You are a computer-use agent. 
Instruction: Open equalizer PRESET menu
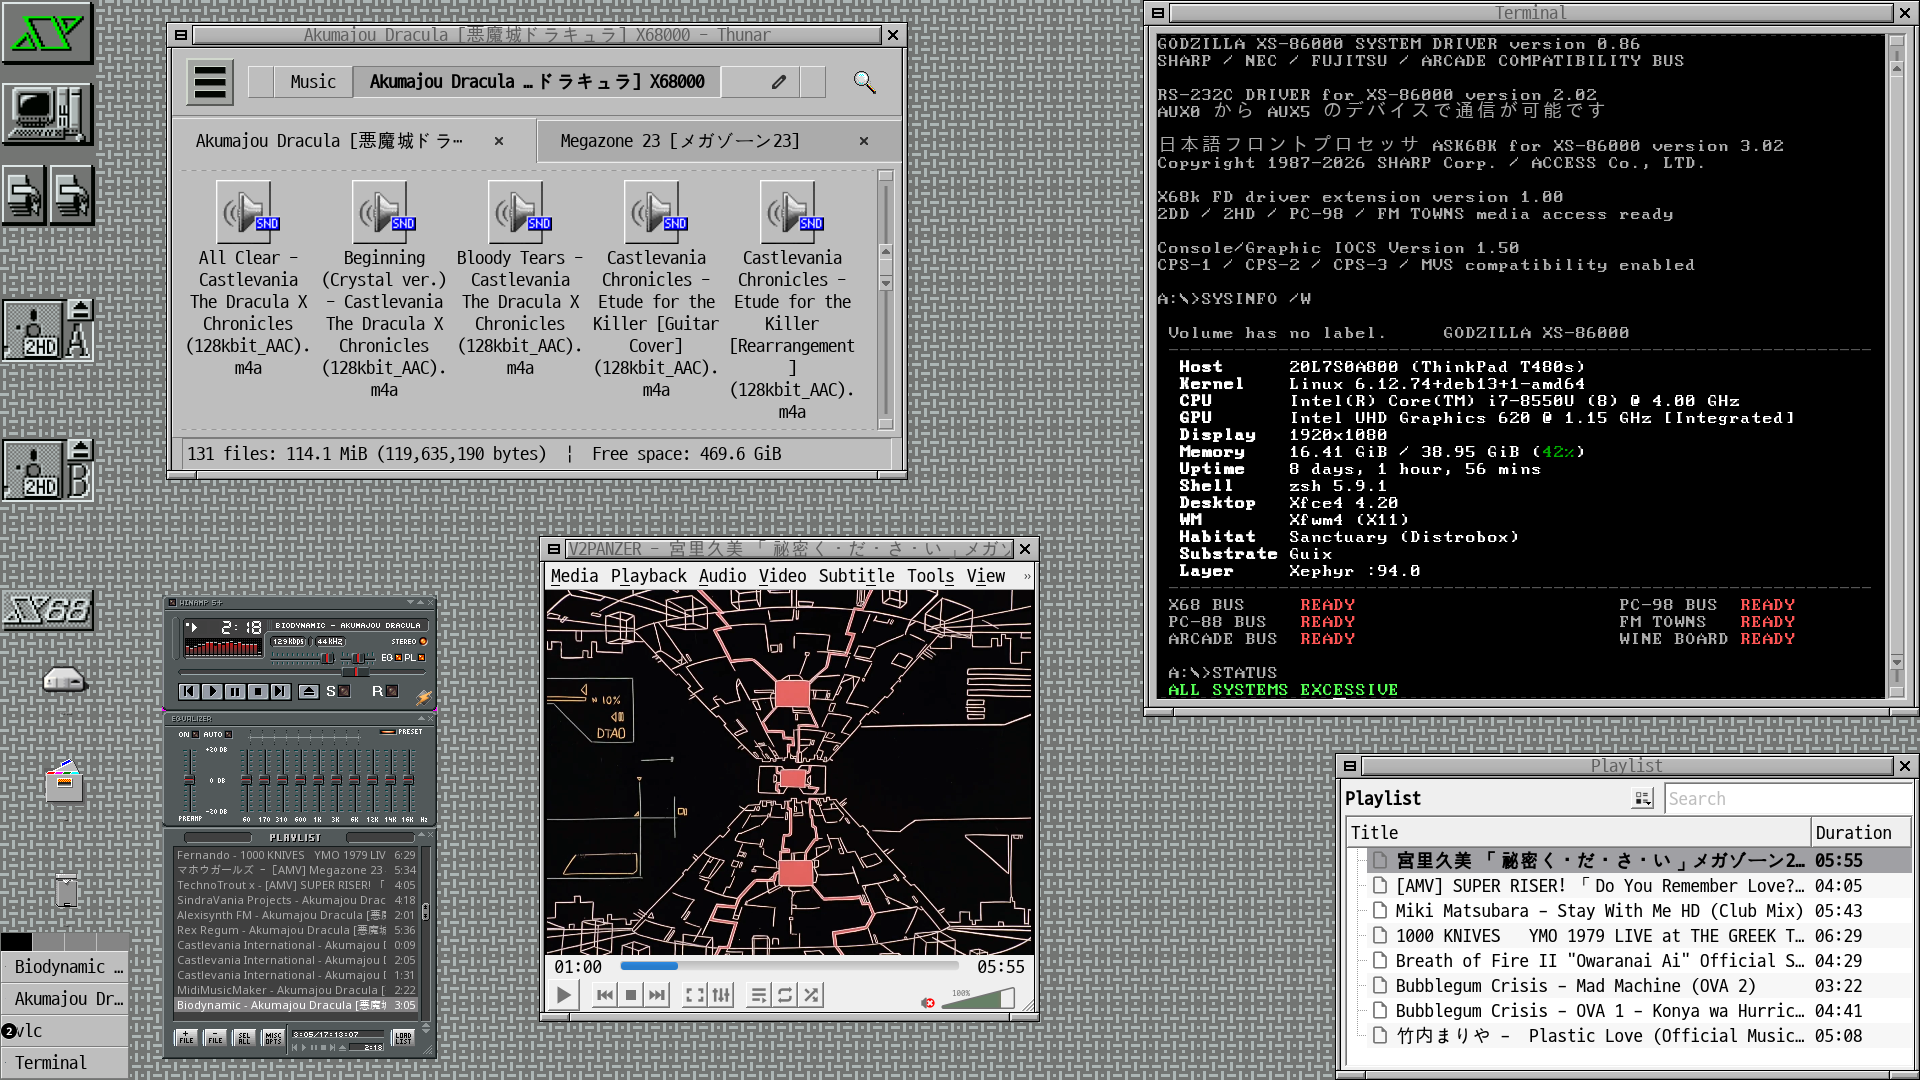click(401, 731)
